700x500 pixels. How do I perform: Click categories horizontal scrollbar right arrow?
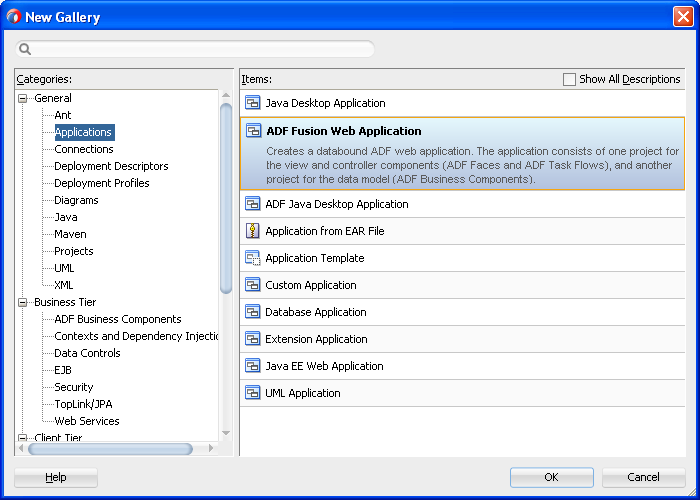[x=211, y=448]
